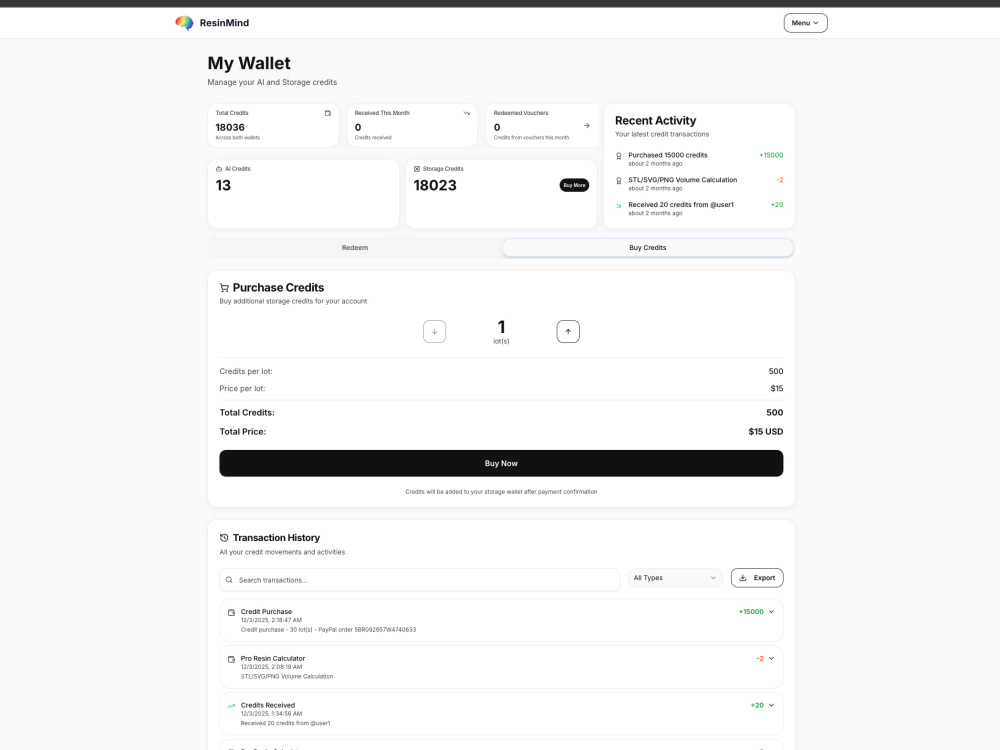Click the AI Credits icon
This screenshot has width=1000, height=750.
coord(219,169)
